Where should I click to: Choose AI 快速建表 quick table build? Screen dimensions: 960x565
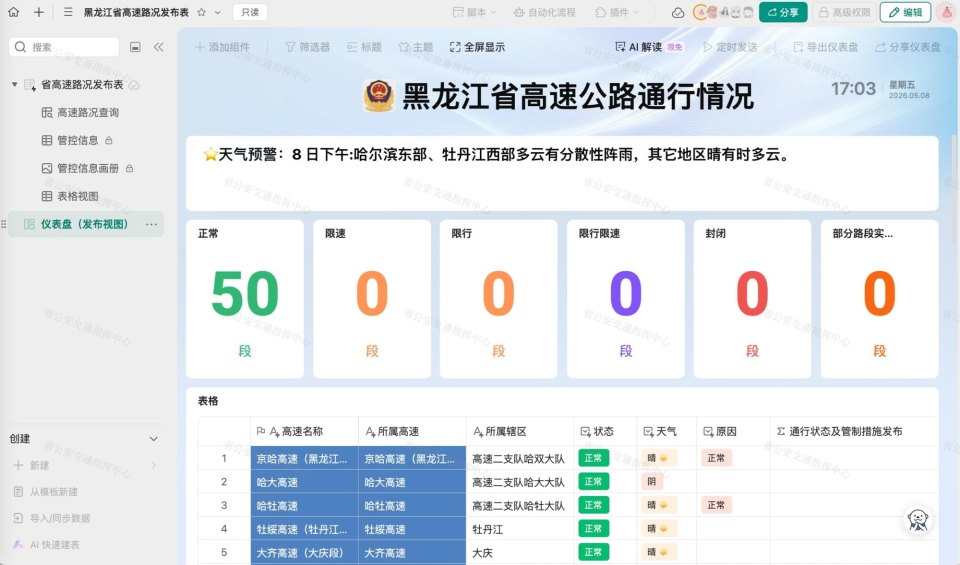(x=47, y=545)
